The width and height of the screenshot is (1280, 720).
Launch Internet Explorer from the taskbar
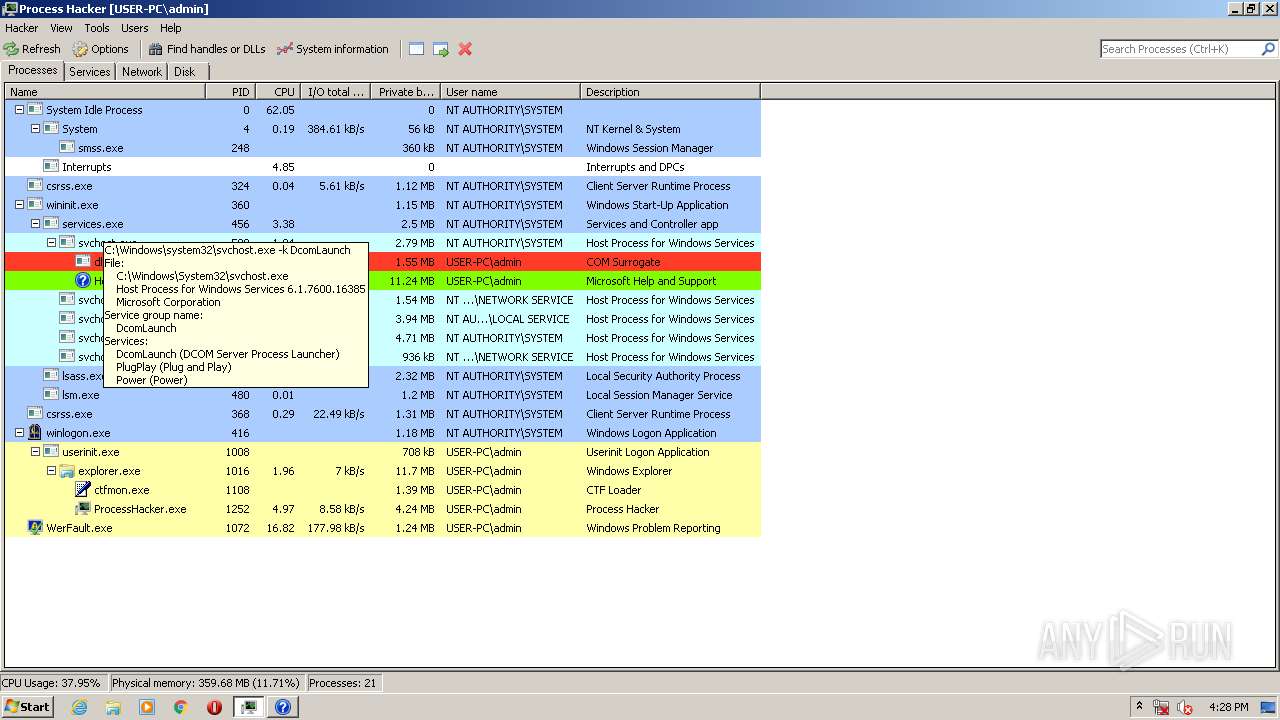coord(80,707)
